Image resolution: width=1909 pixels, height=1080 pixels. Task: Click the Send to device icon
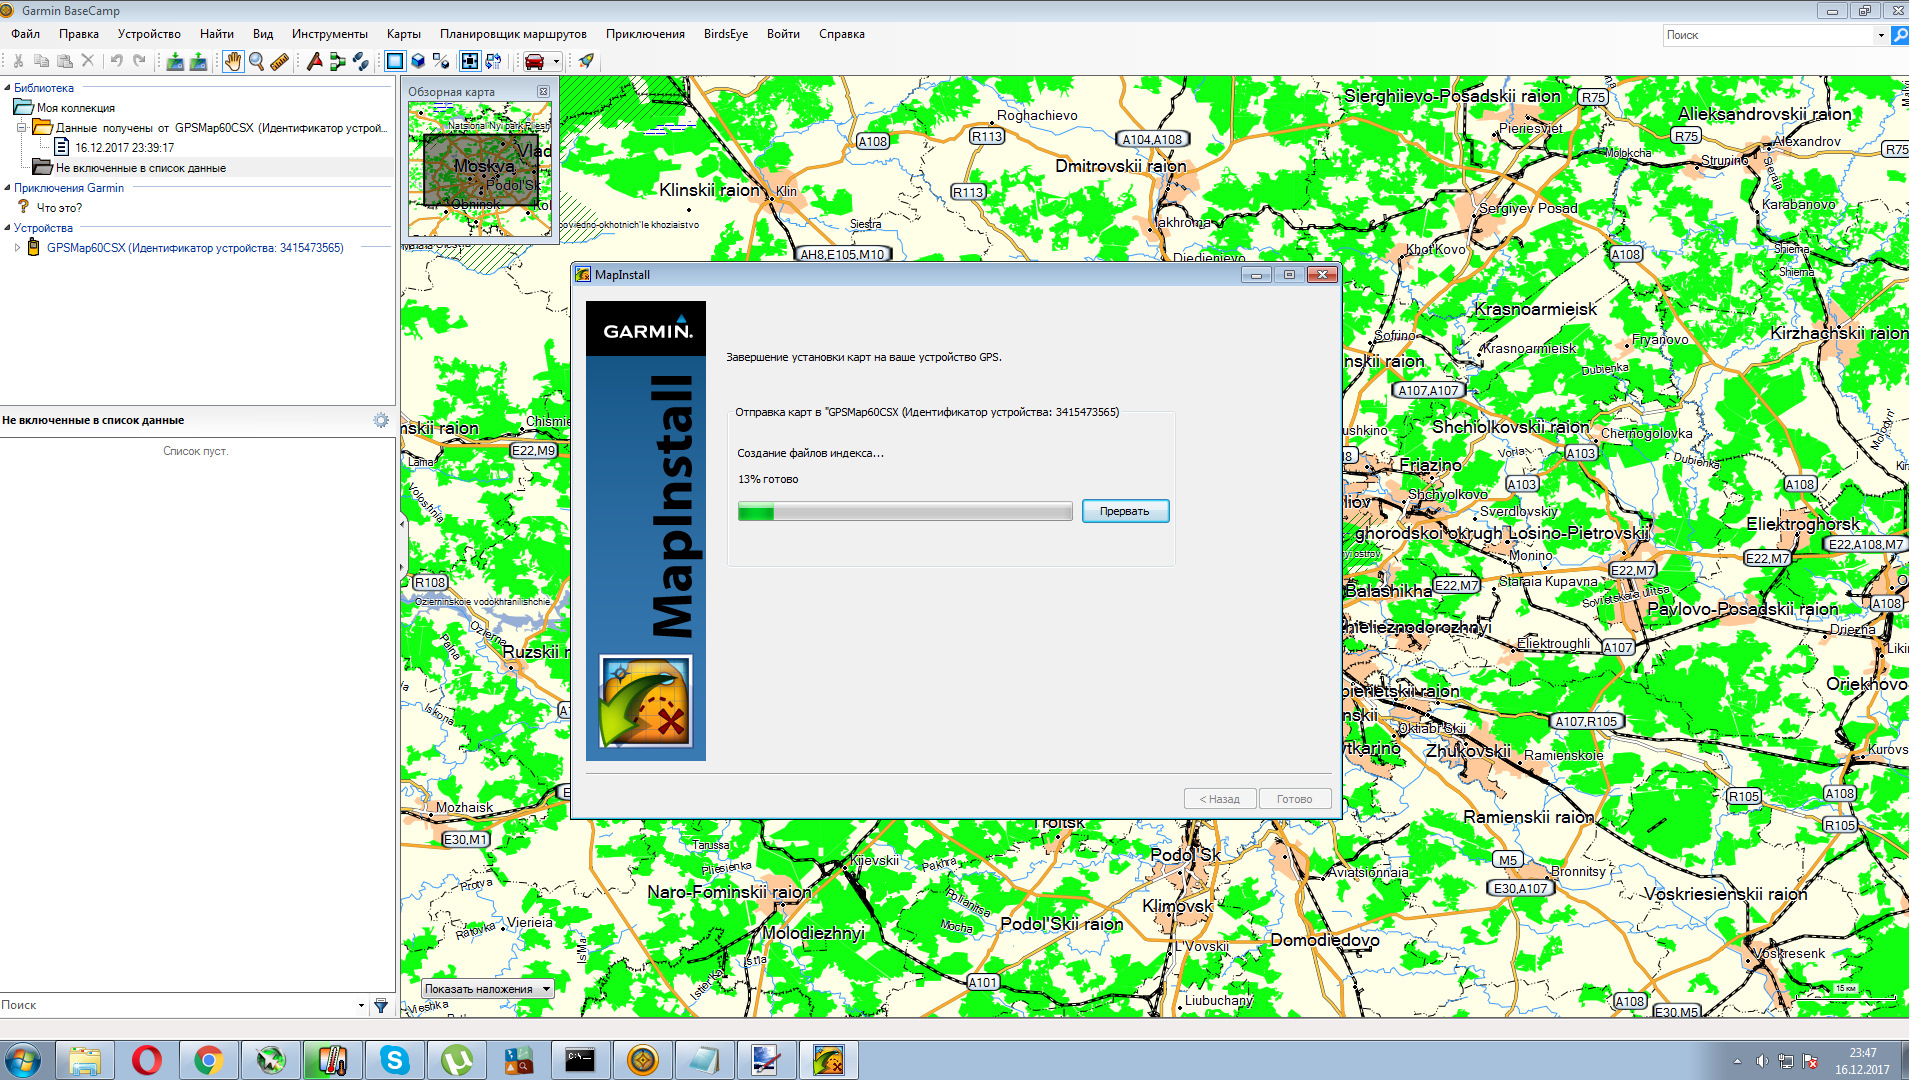[x=198, y=61]
